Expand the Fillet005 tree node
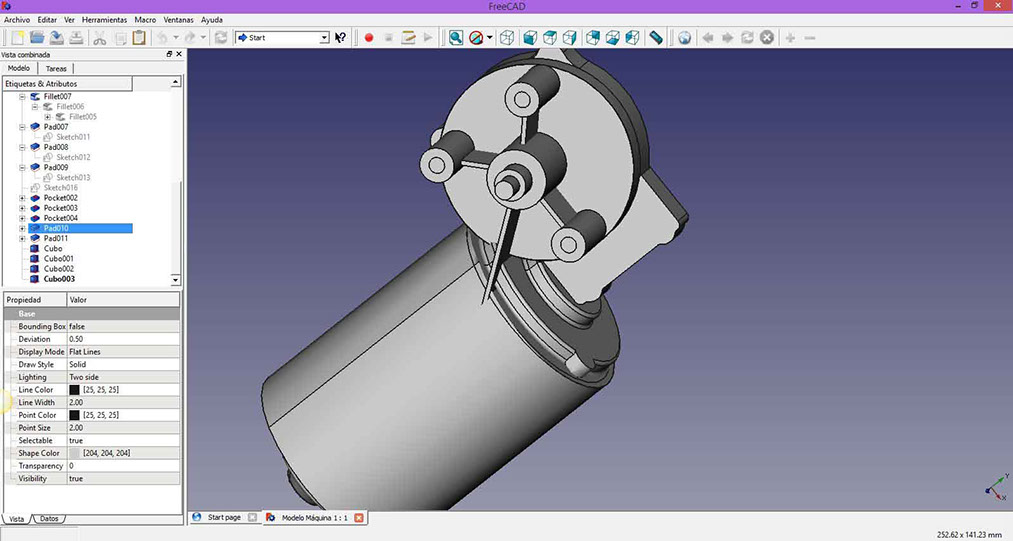This screenshot has width=1013, height=541. 47,117
